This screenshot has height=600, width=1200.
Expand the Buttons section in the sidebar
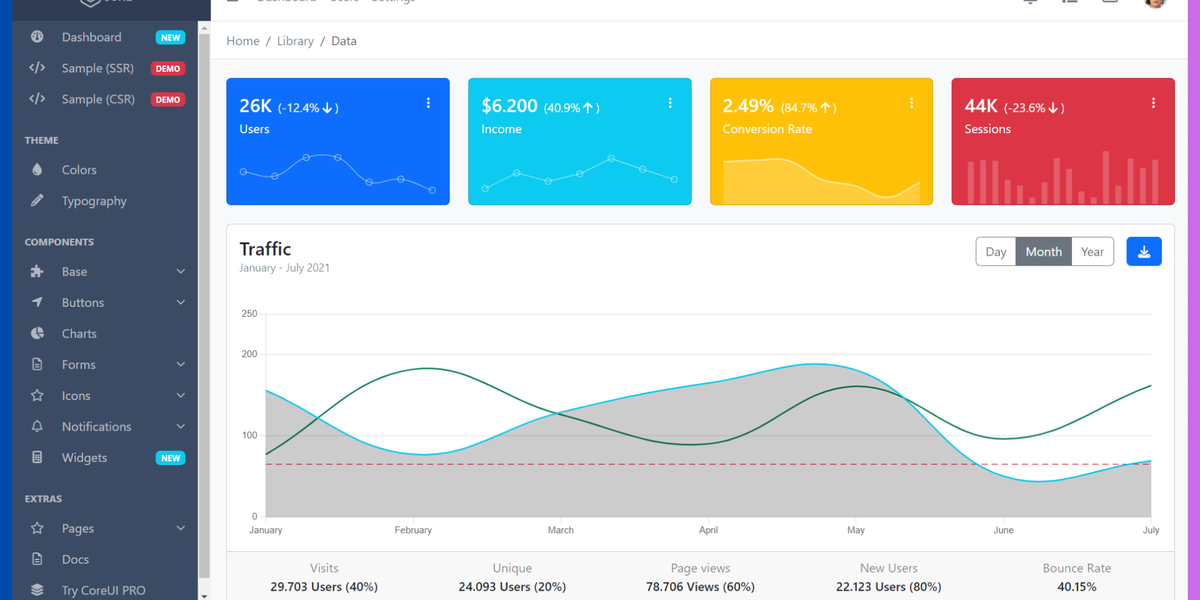pos(84,302)
